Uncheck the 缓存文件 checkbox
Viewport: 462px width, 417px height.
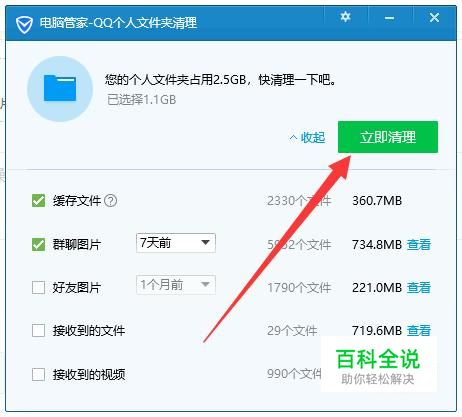point(38,201)
